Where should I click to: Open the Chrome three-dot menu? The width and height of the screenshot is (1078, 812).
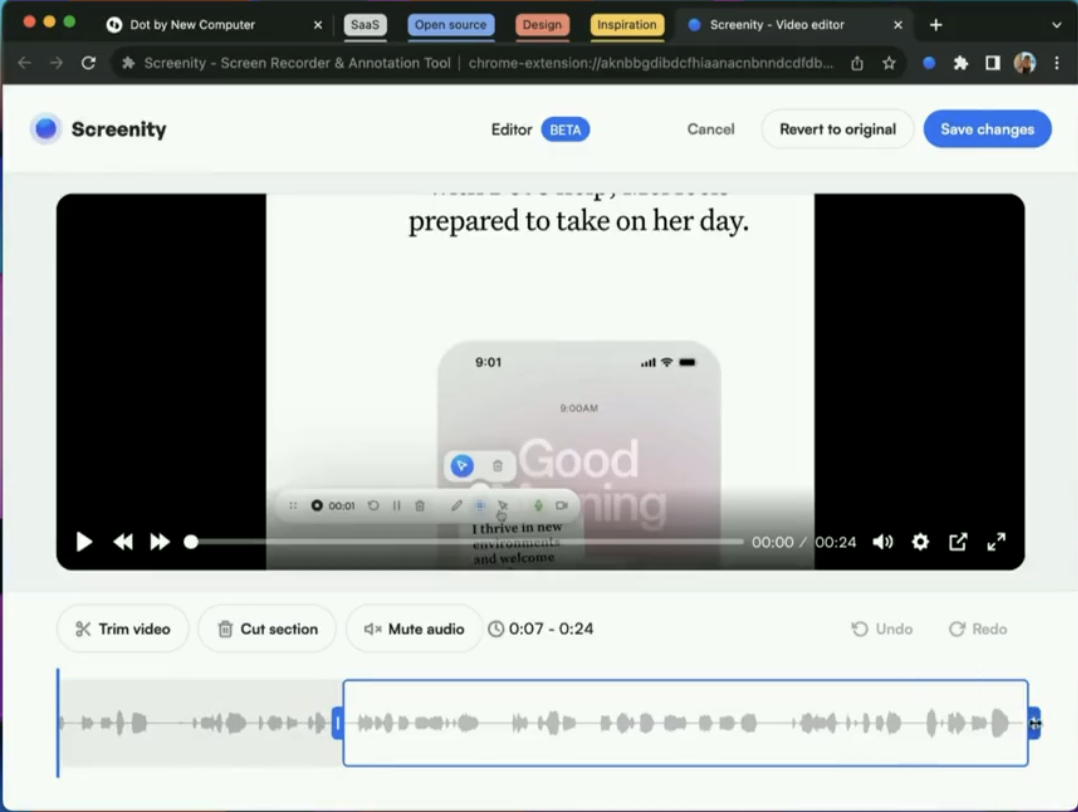1057,63
